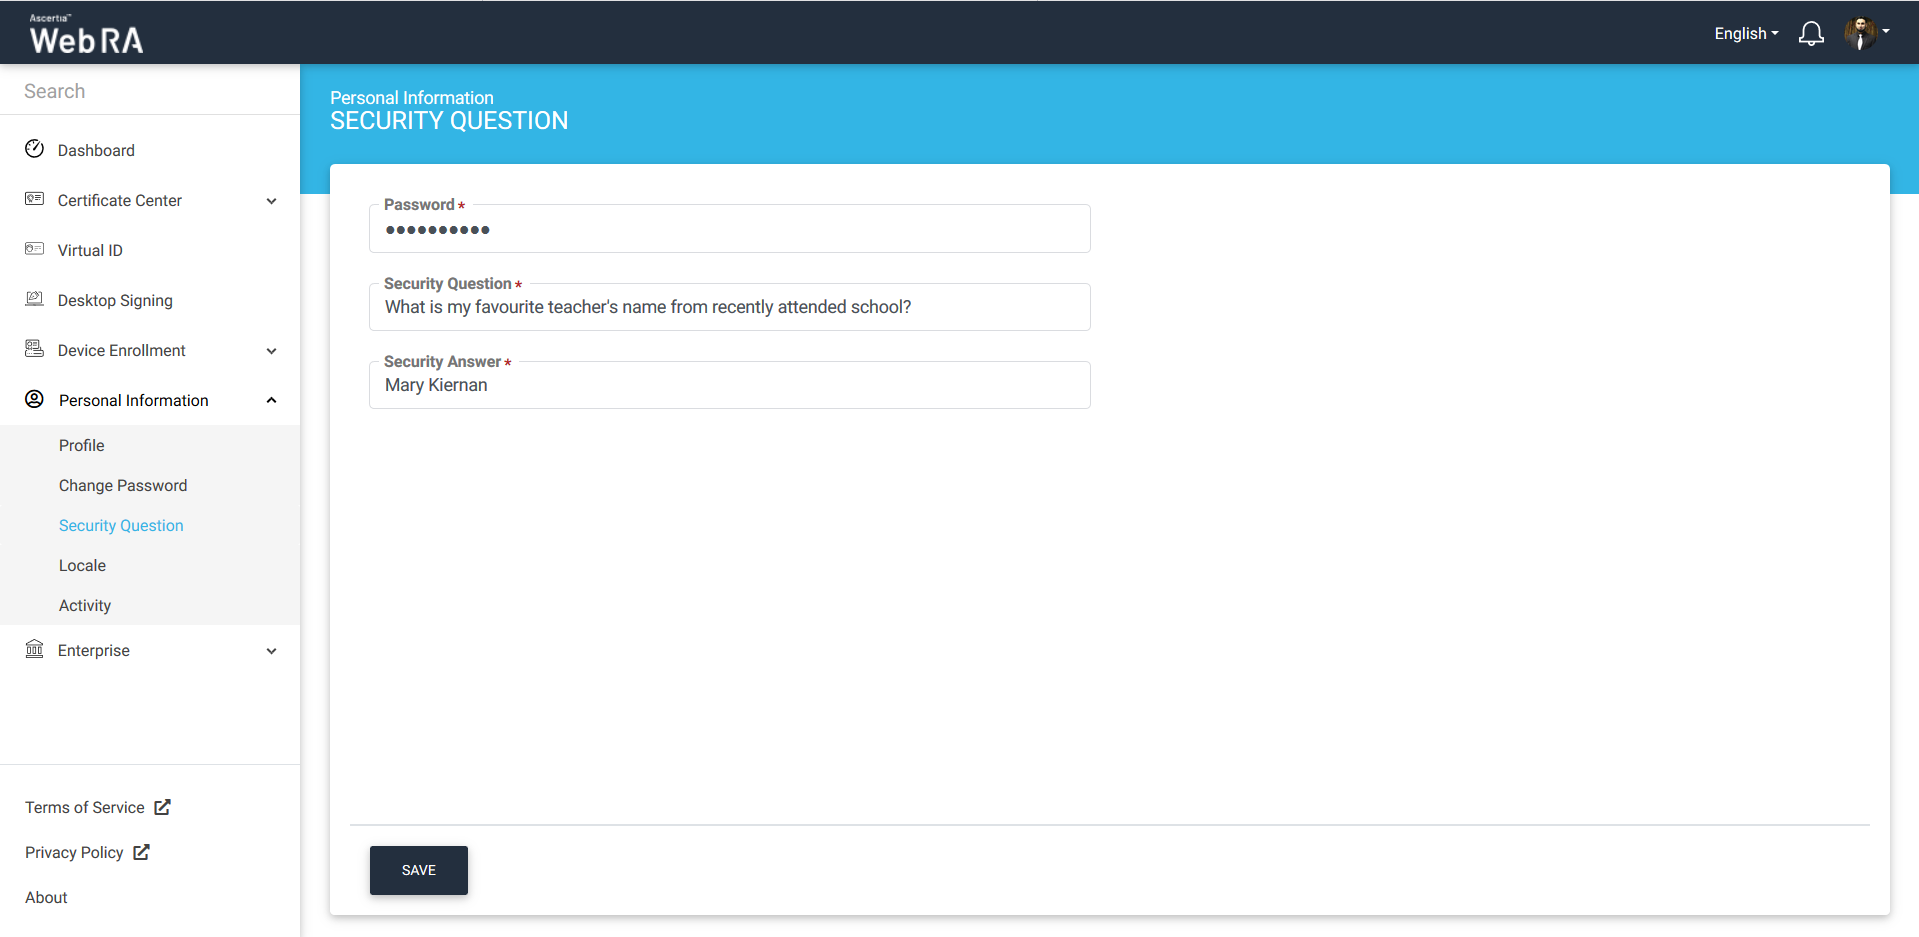Screen dimensions: 1919x937
Task: Click the Terms of Service external-link icon
Action: pyautogui.click(x=163, y=807)
